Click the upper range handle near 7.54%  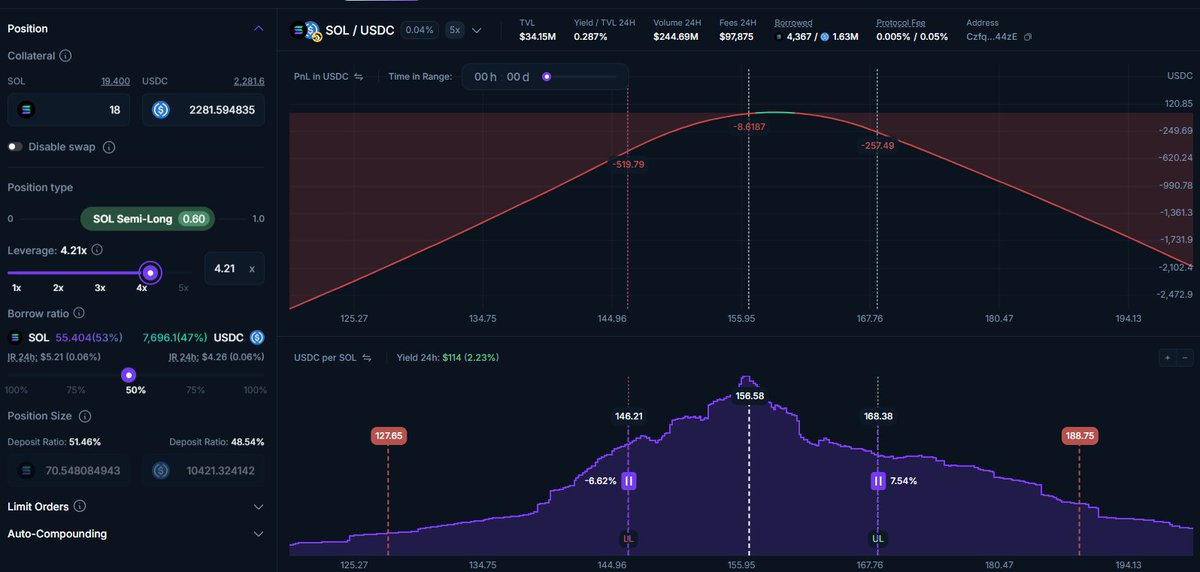click(x=878, y=481)
